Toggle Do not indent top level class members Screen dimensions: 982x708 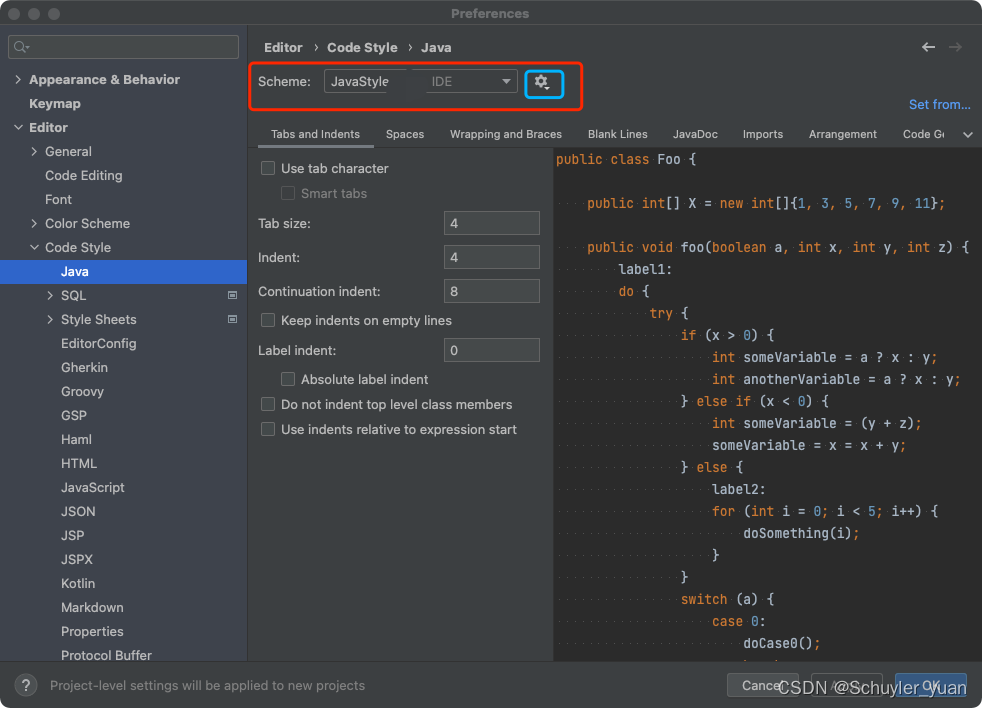coord(268,404)
